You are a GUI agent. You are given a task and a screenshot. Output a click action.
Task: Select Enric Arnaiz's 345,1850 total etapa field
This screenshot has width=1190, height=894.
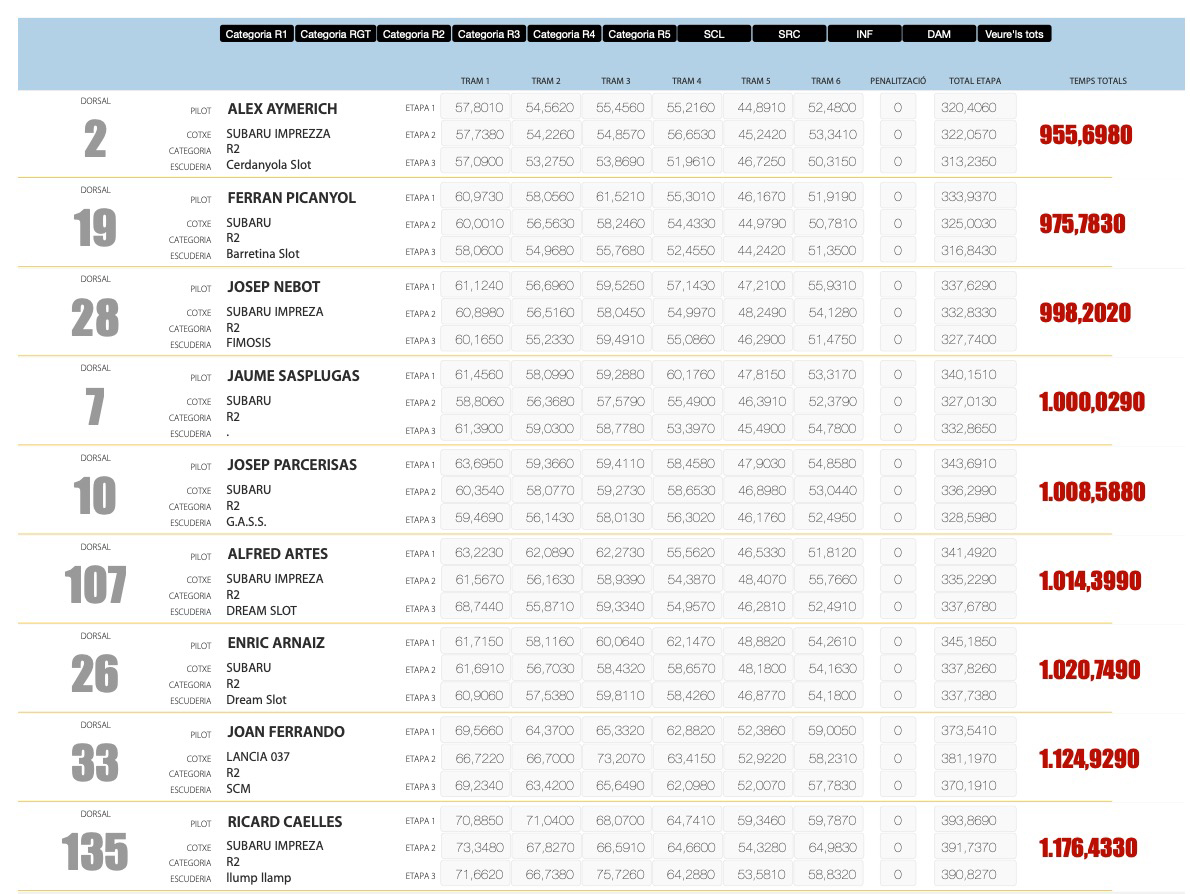coord(974,642)
